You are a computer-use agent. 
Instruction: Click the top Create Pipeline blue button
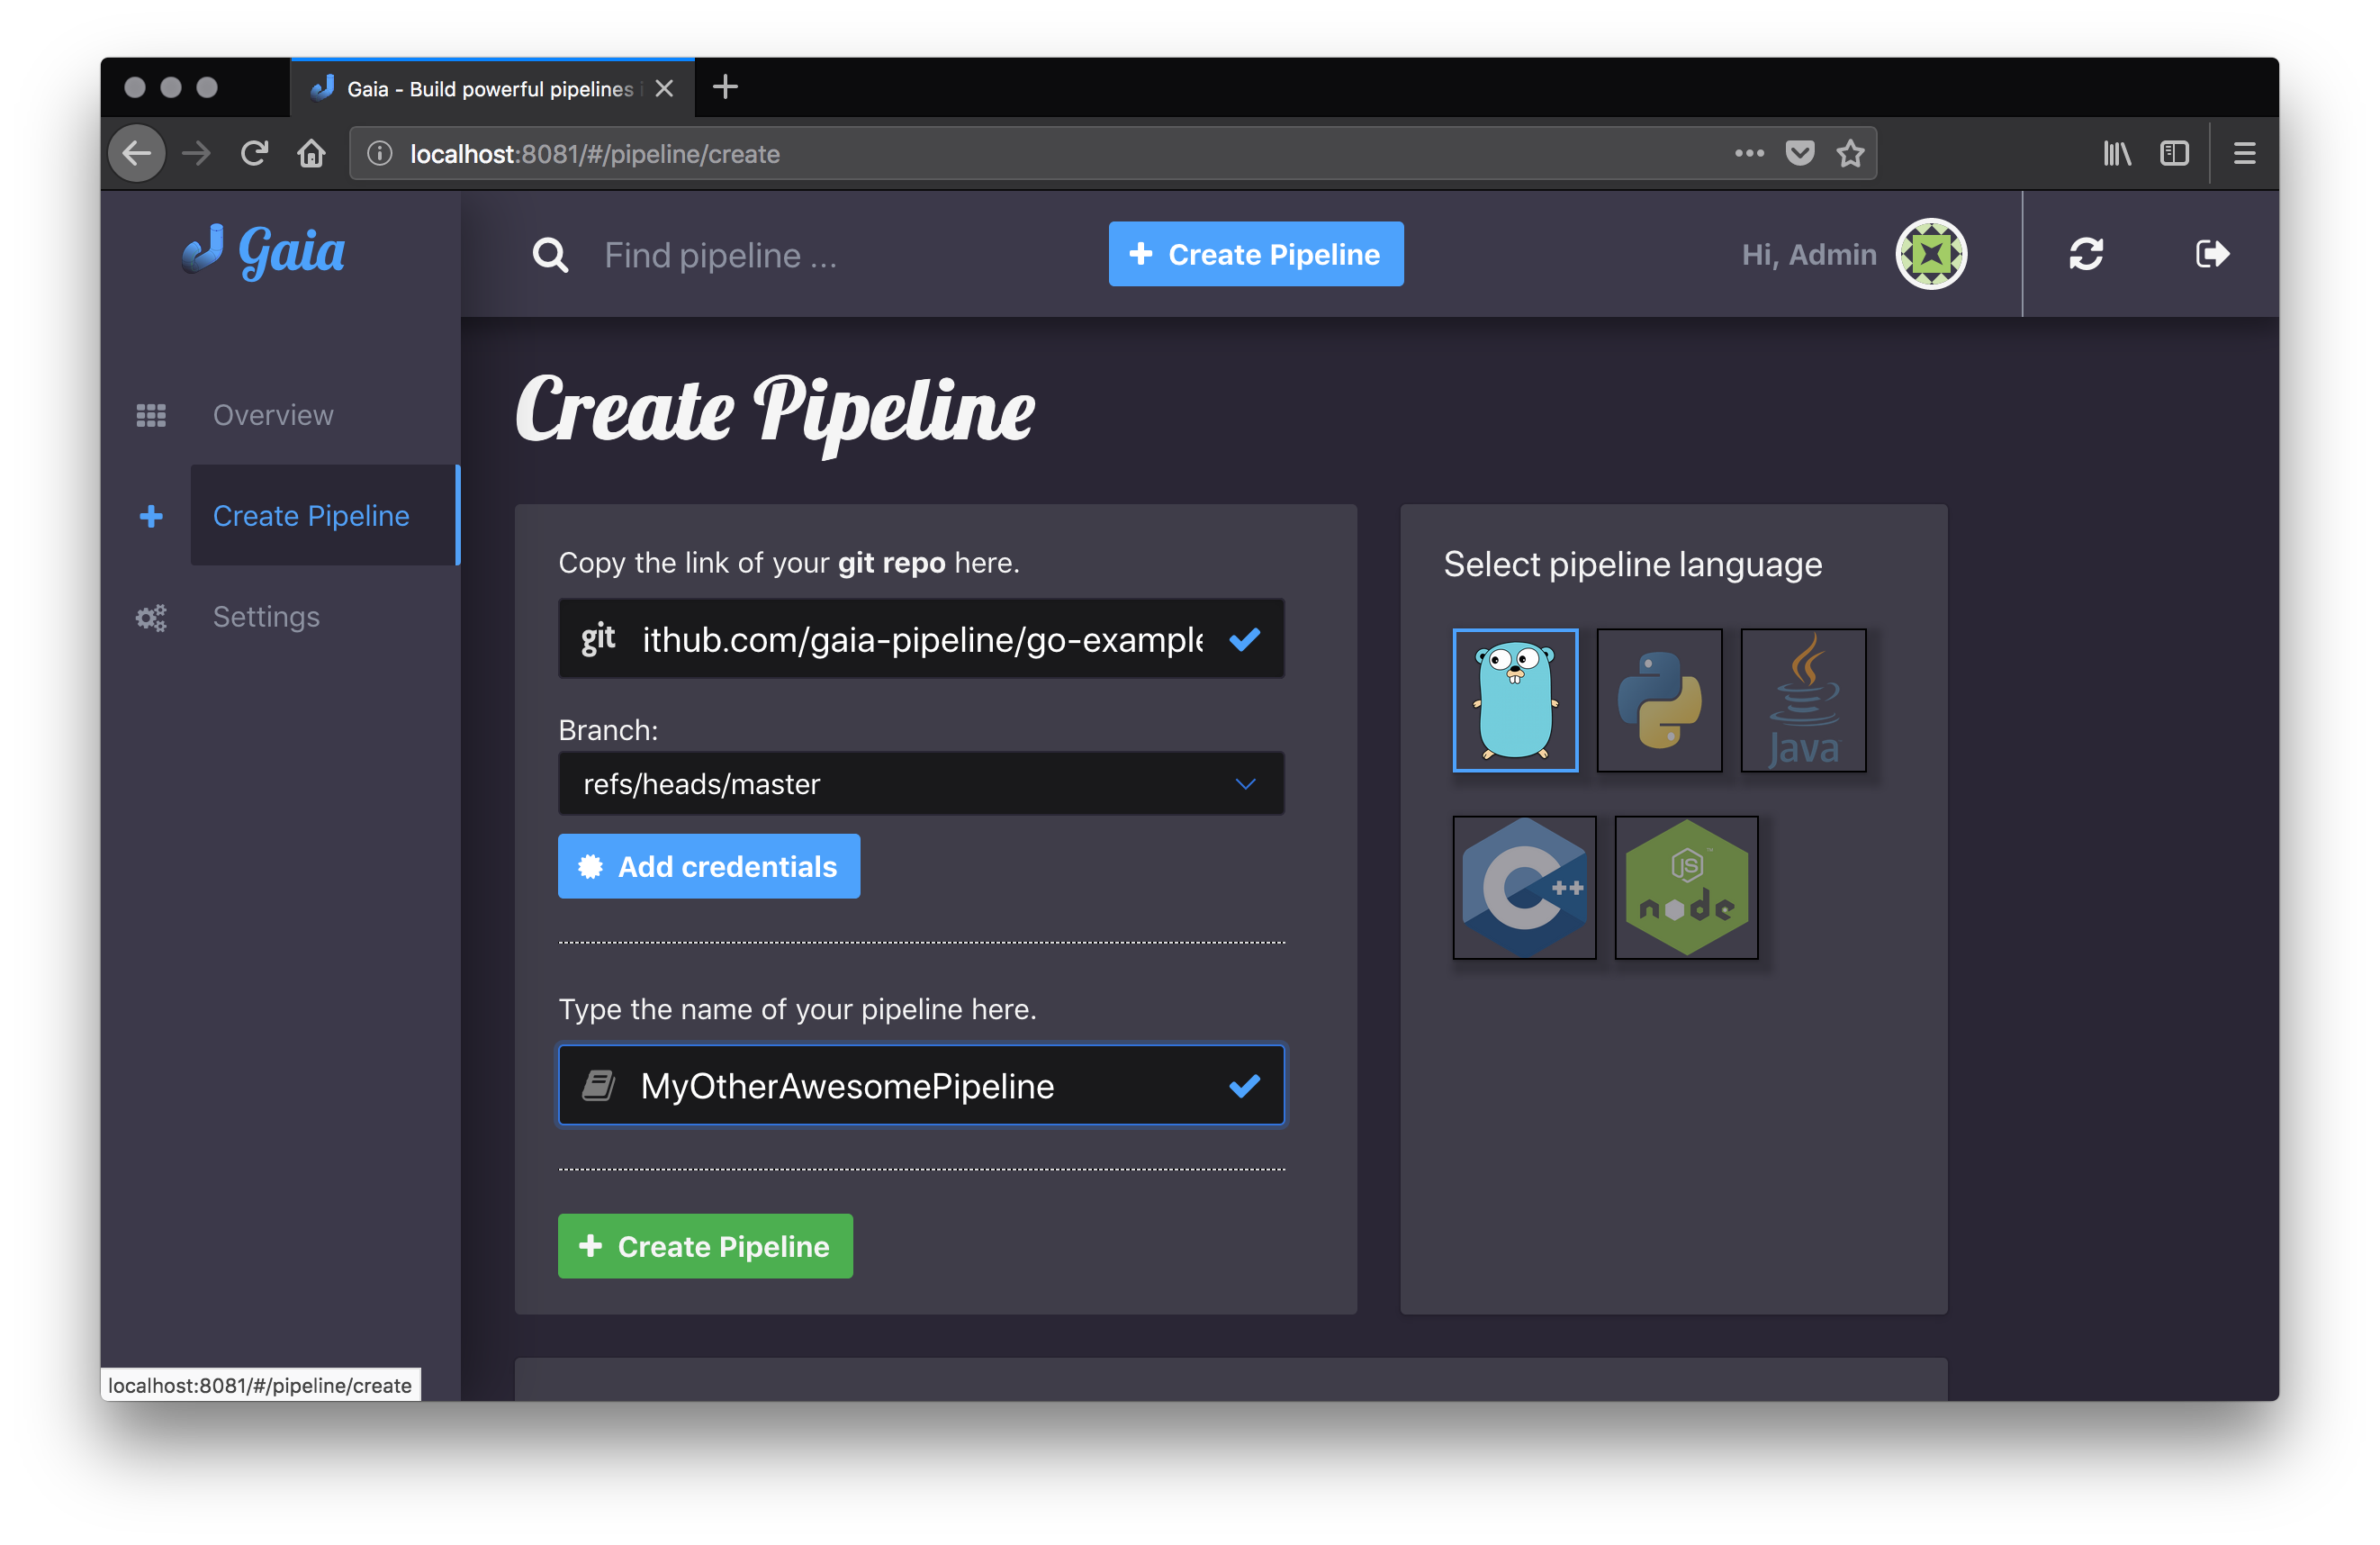[x=1254, y=255]
